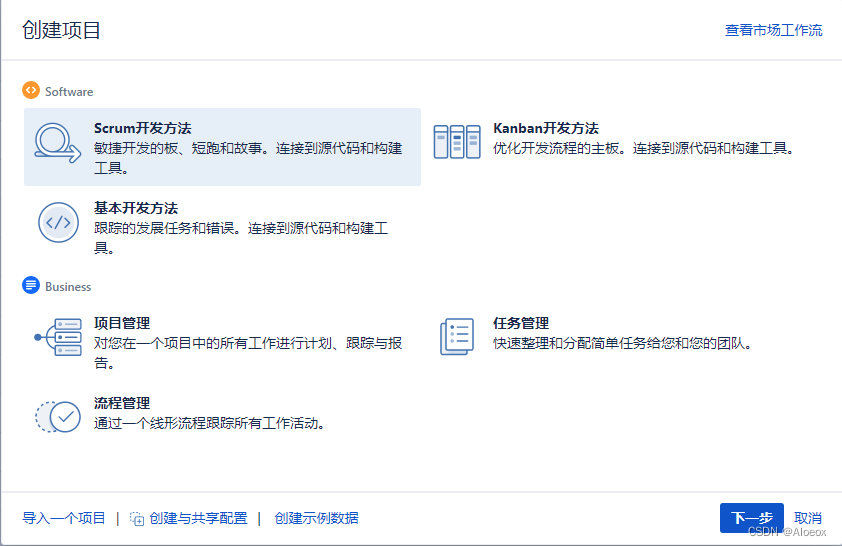Click the Kanban board columns icon

[x=457, y=142]
